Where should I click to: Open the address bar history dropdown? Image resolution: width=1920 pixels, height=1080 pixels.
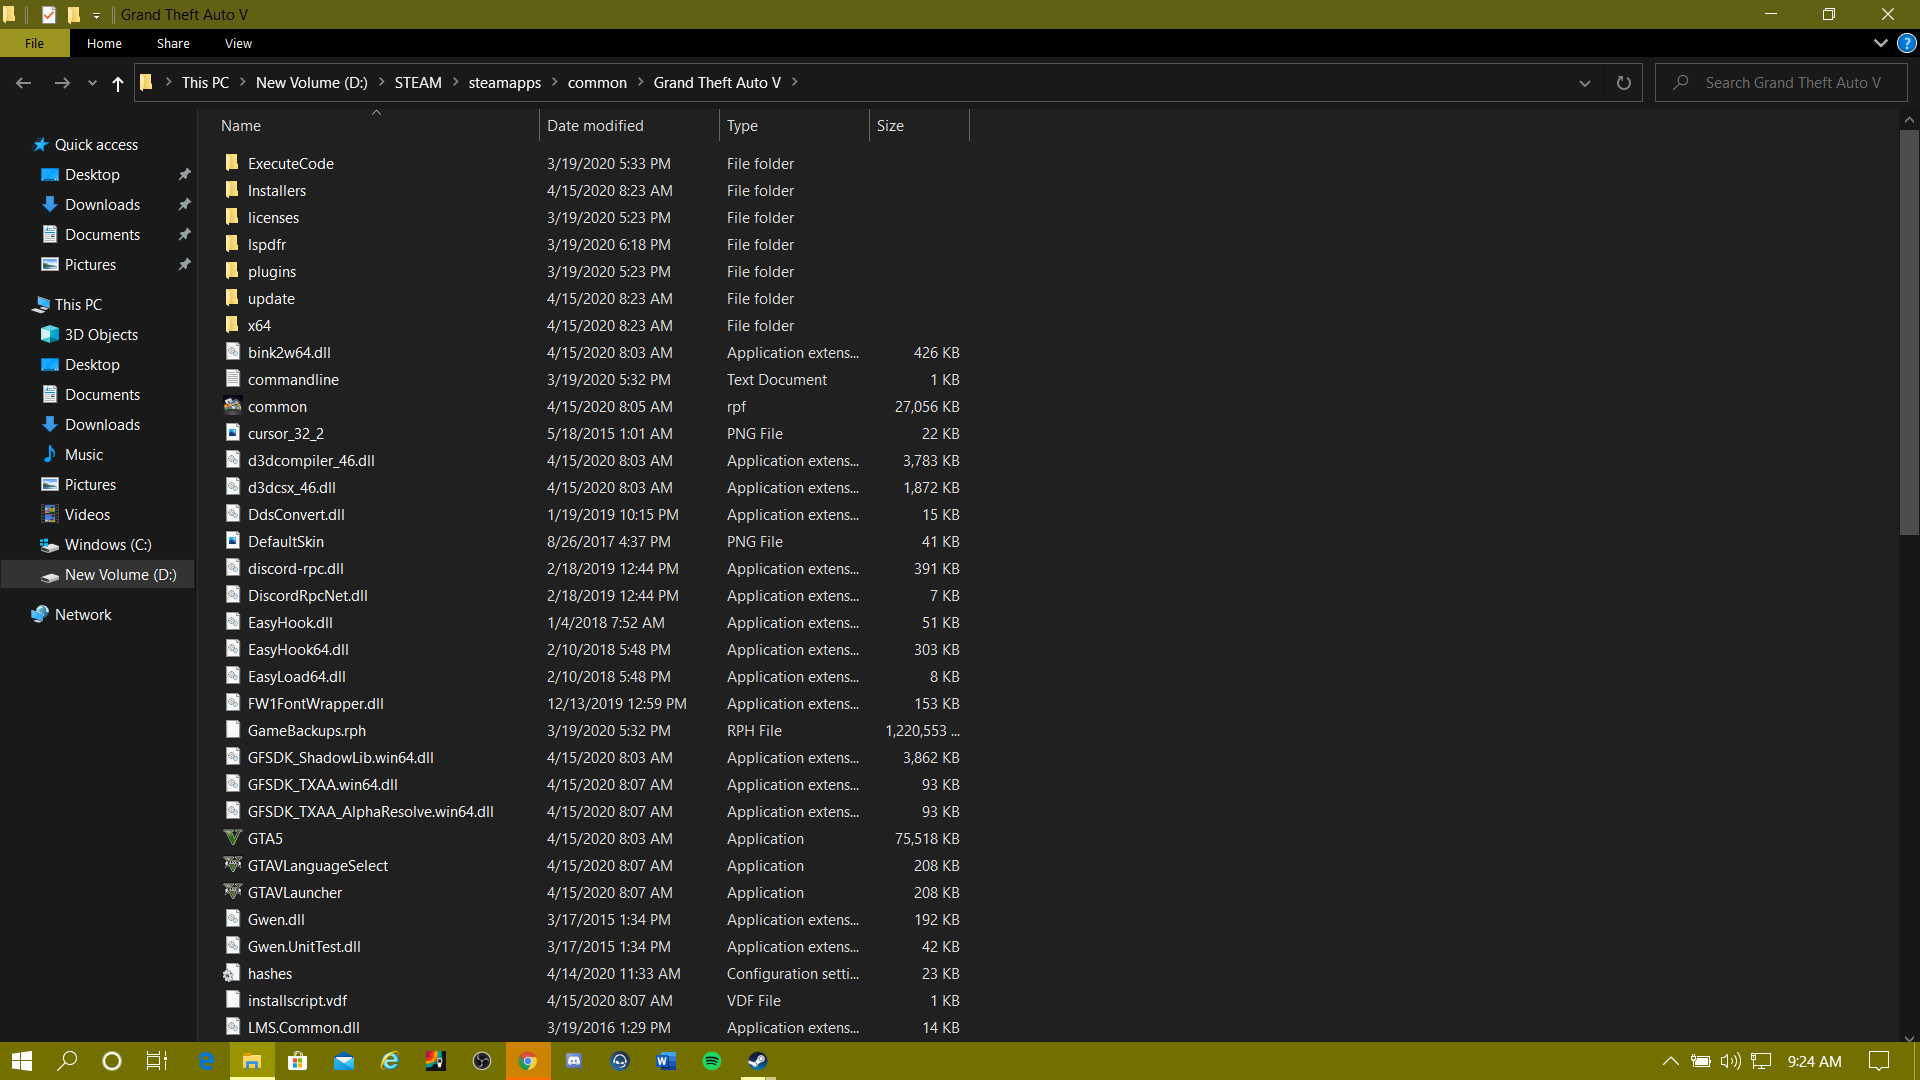click(x=1584, y=83)
